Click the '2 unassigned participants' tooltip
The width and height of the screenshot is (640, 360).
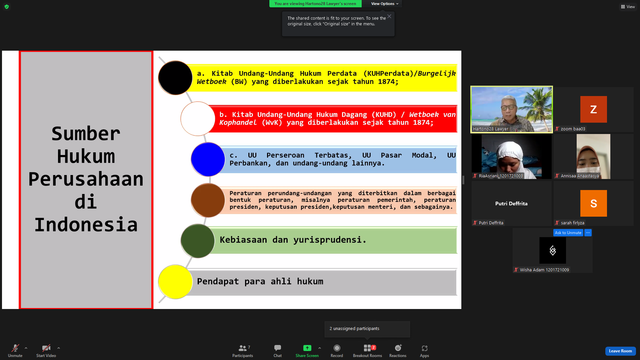coord(367,329)
